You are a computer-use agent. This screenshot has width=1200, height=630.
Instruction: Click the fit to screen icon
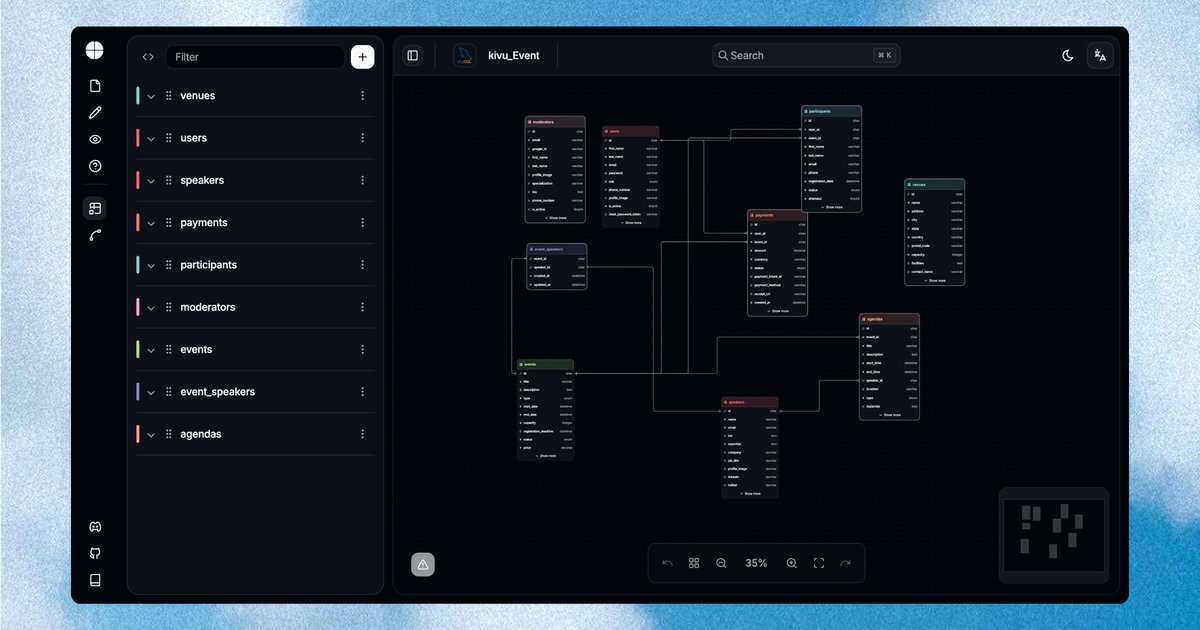(818, 564)
